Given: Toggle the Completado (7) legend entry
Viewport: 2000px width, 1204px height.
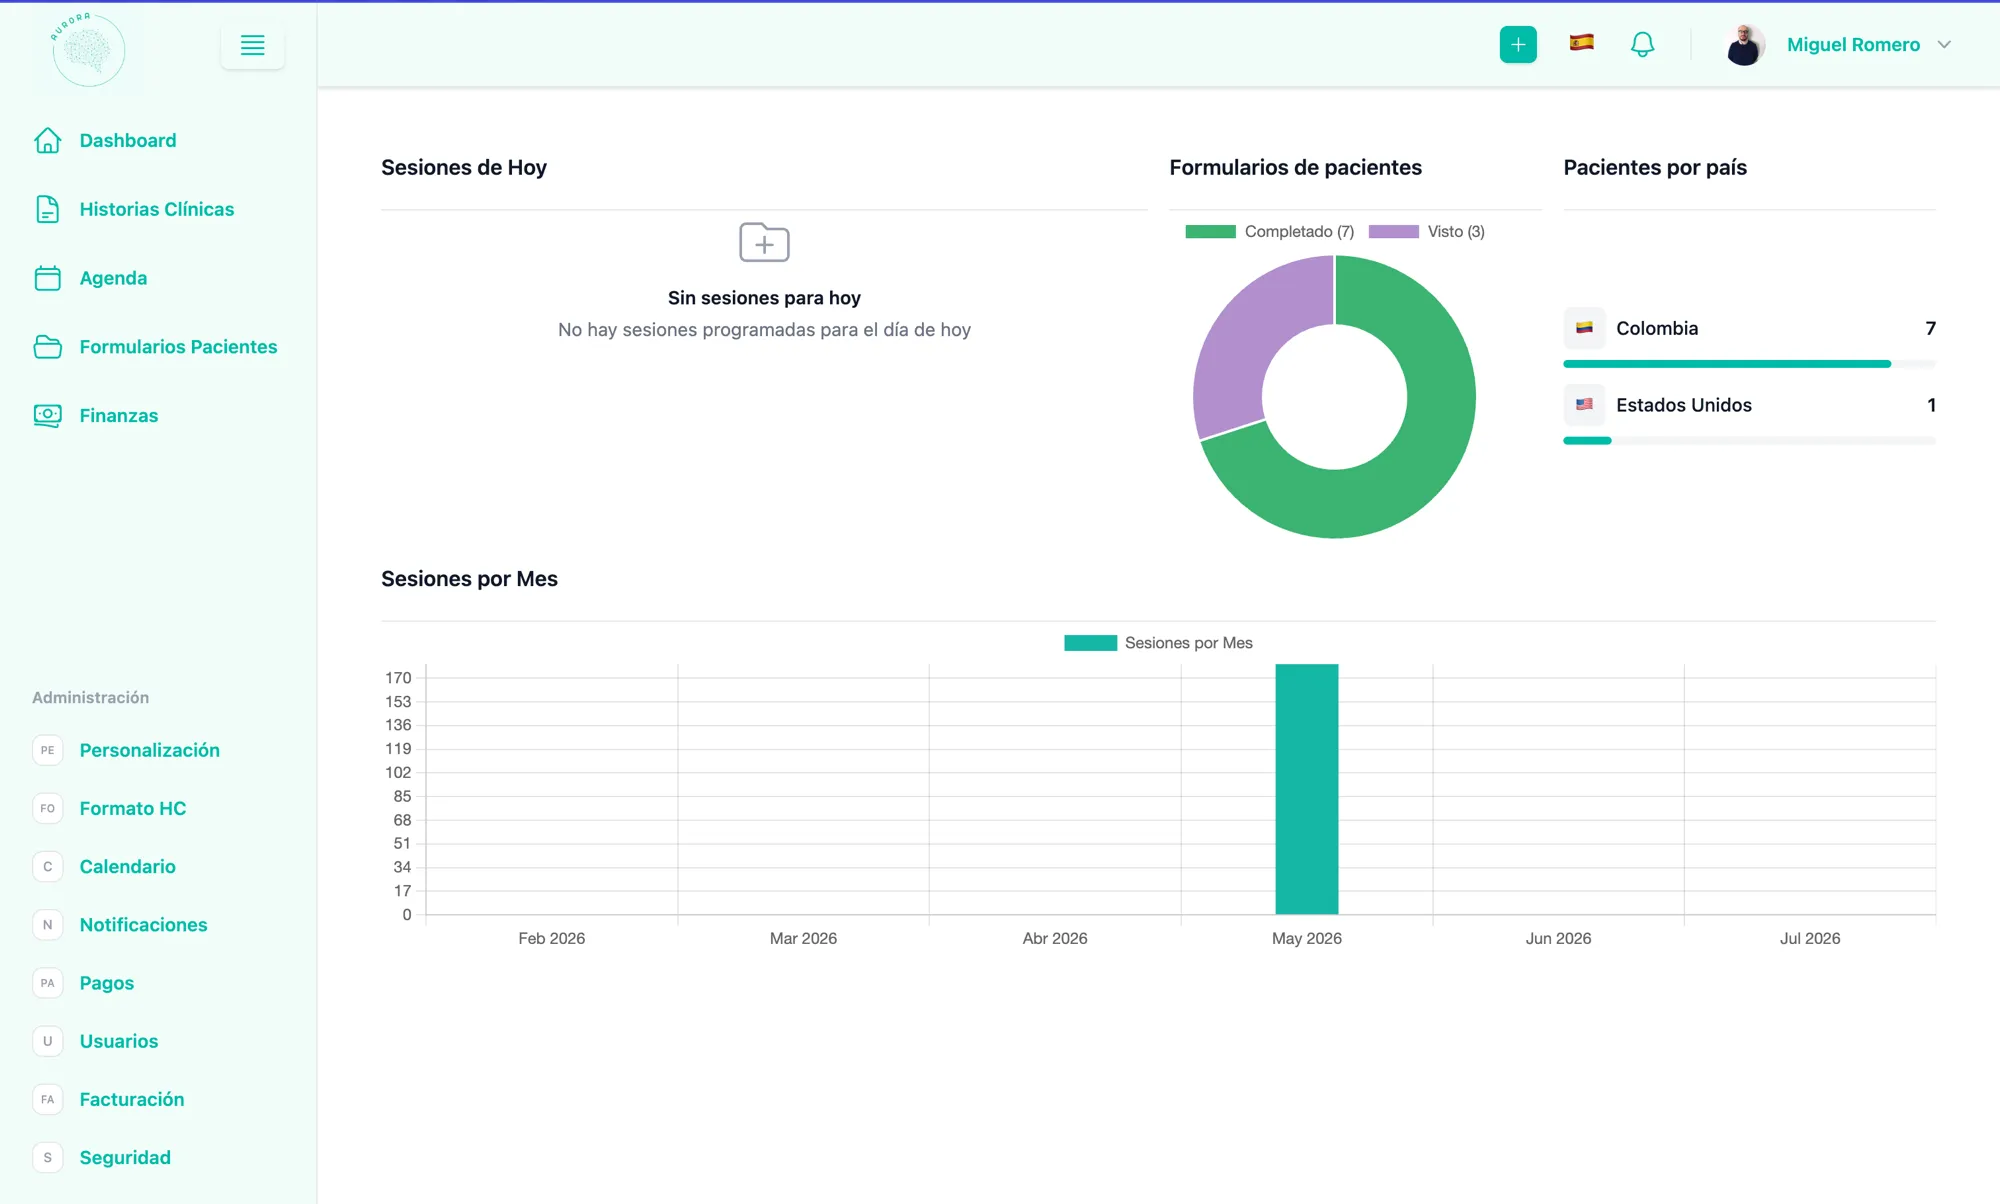Looking at the screenshot, I should [x=1270, y=231].
